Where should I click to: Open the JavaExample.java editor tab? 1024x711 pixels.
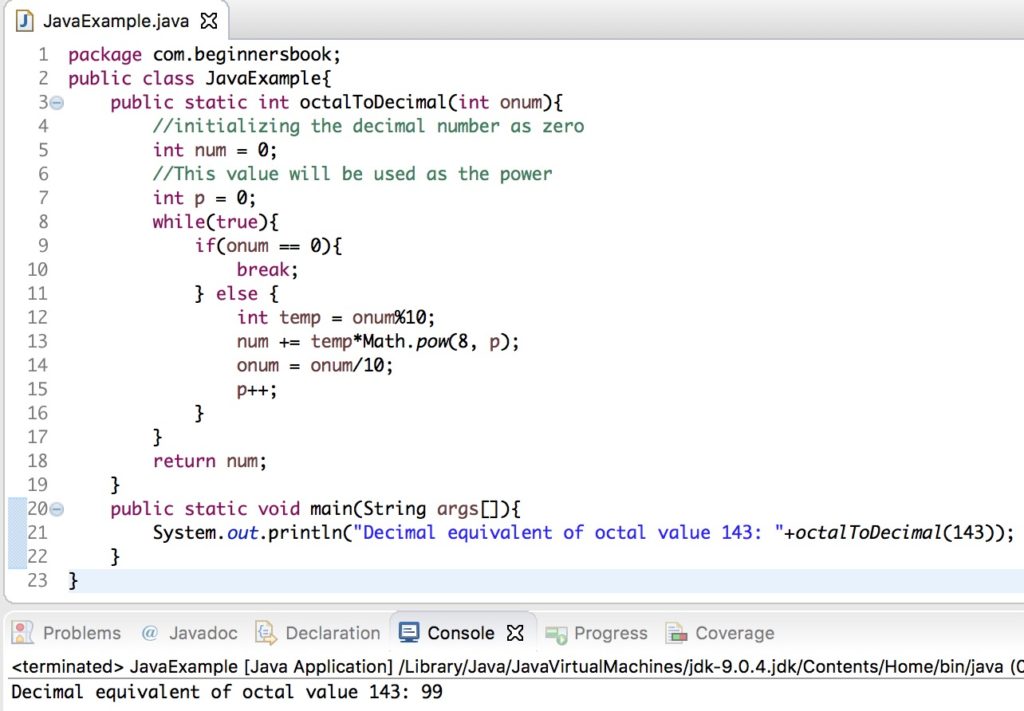click(x=116, y=21)
